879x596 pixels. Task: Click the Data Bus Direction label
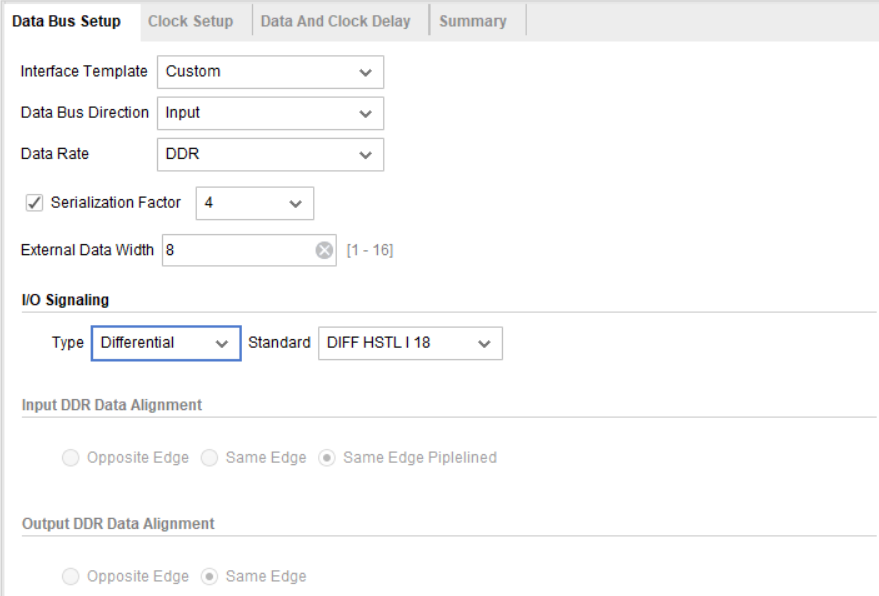[85, 112]
